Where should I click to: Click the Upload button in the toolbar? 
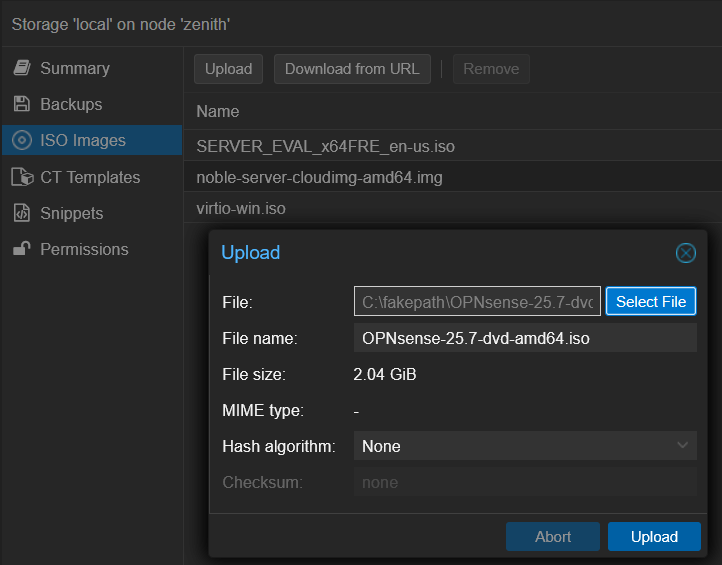228,69
